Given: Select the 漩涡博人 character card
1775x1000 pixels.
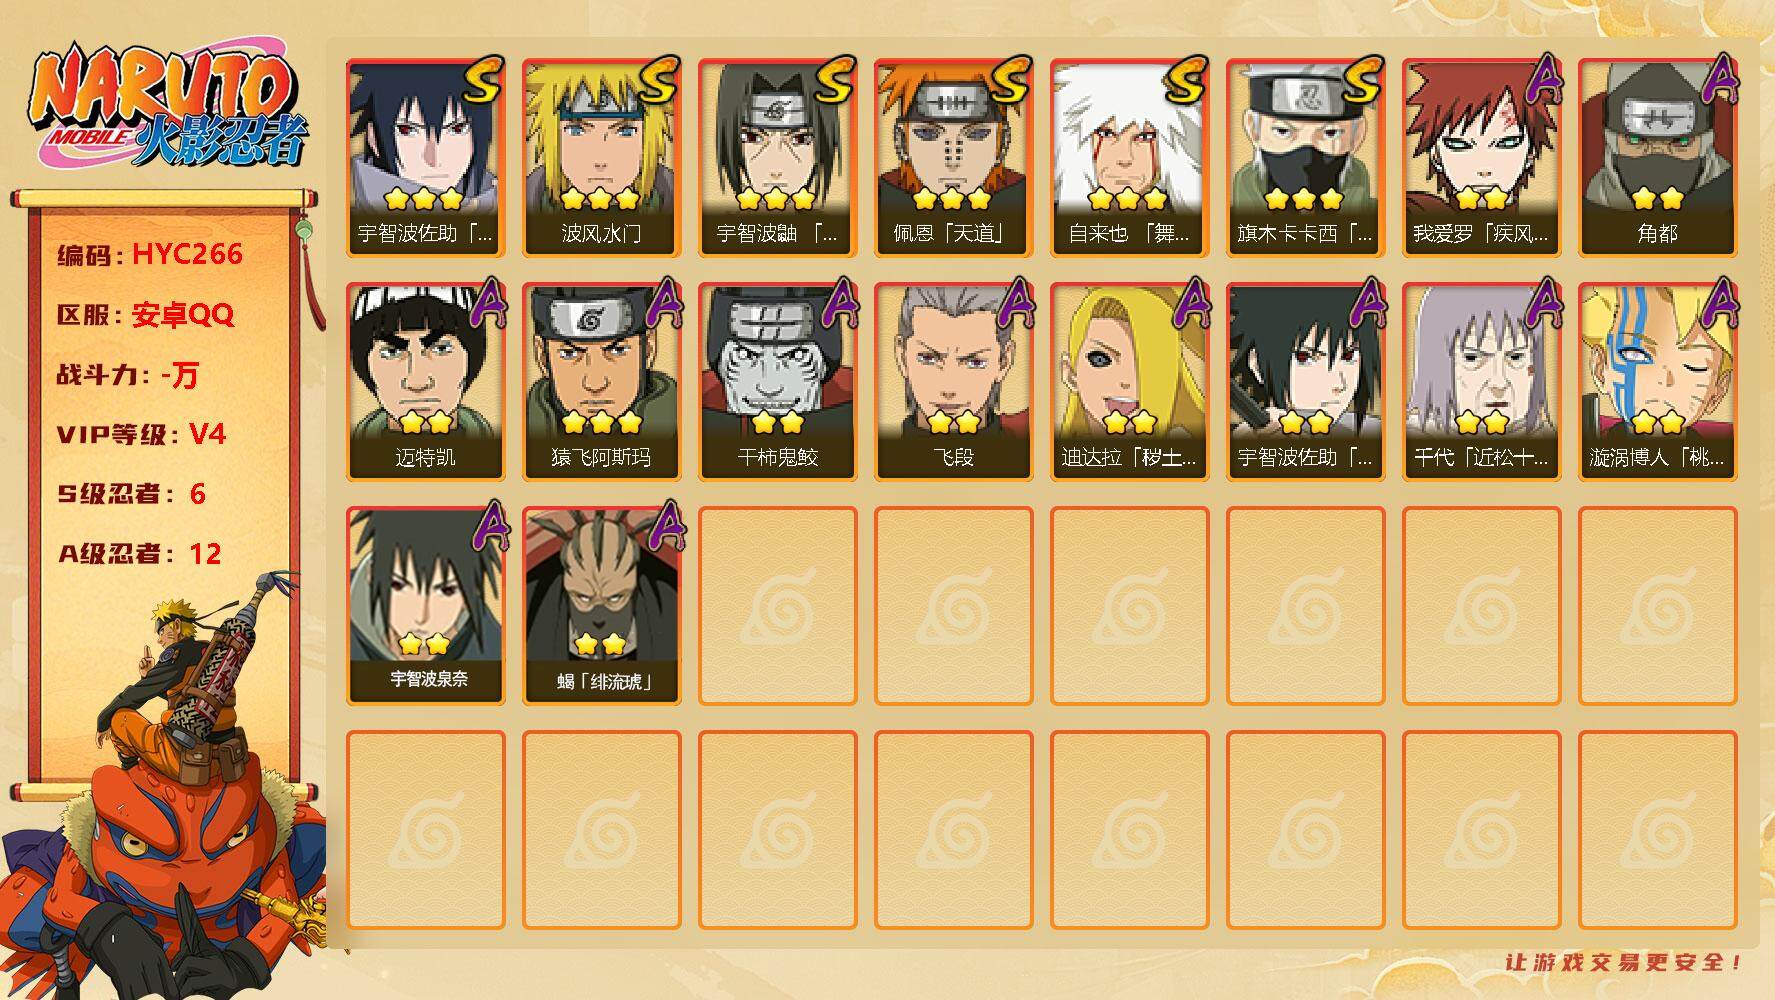Looking at the screenshot, I should (x=1657, y=382).
